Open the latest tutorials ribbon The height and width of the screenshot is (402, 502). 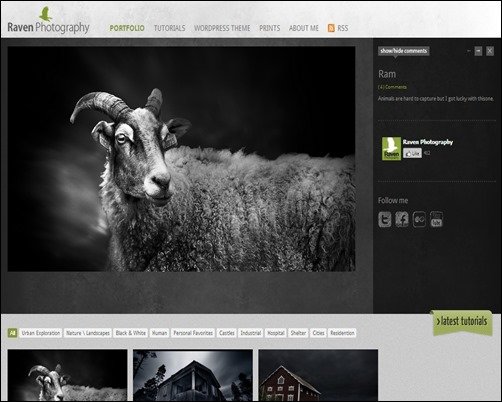463,322
